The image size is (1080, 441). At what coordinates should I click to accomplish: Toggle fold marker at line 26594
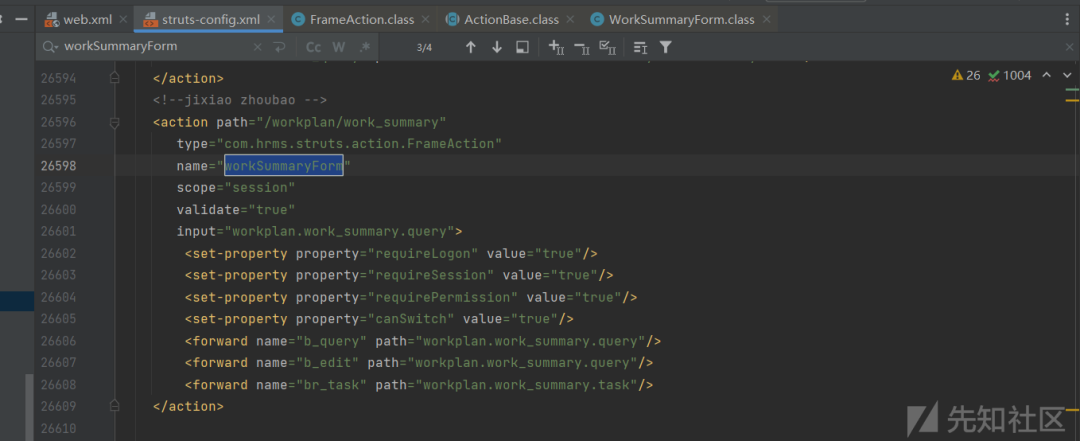tap(115, 79)
